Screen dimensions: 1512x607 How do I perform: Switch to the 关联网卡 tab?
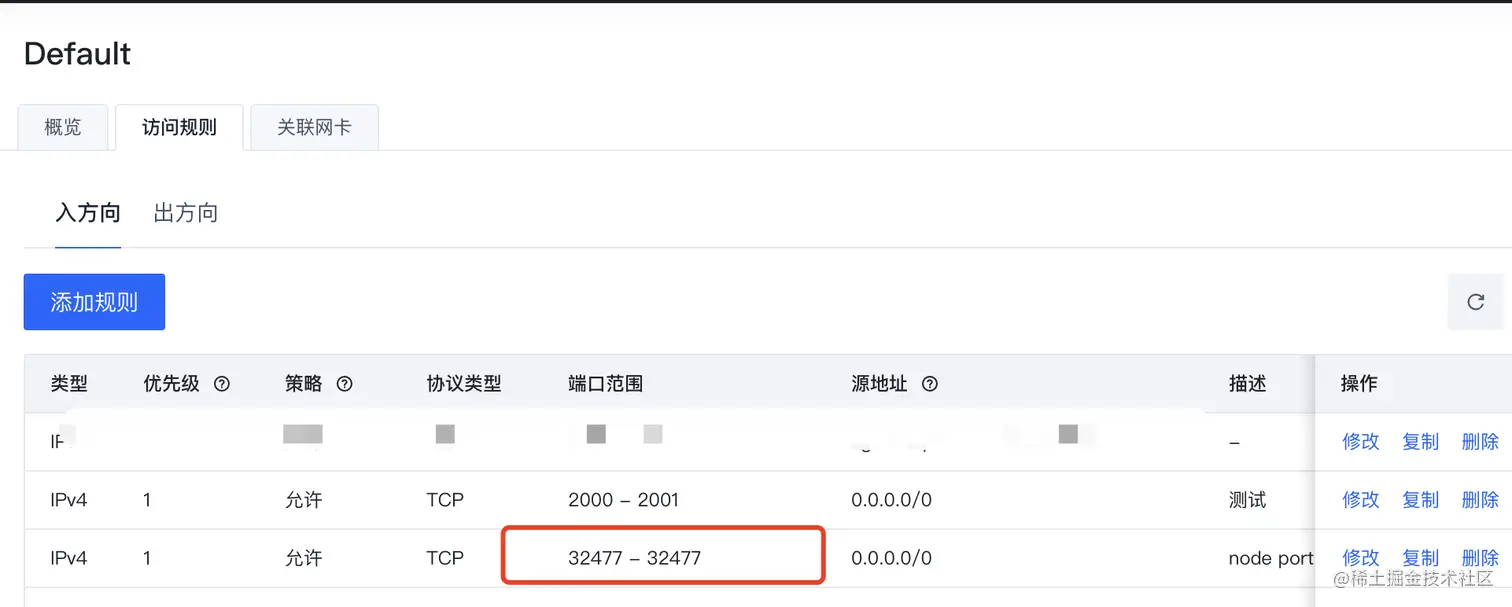click(x=314, y=127)
